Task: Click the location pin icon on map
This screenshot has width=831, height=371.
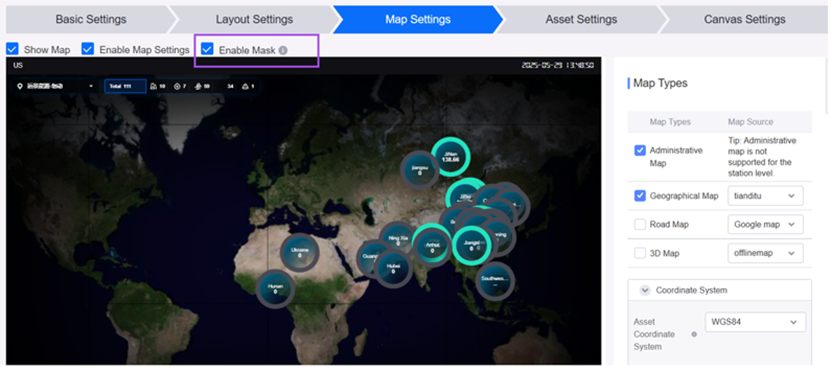Action: [x=20, y=86]
